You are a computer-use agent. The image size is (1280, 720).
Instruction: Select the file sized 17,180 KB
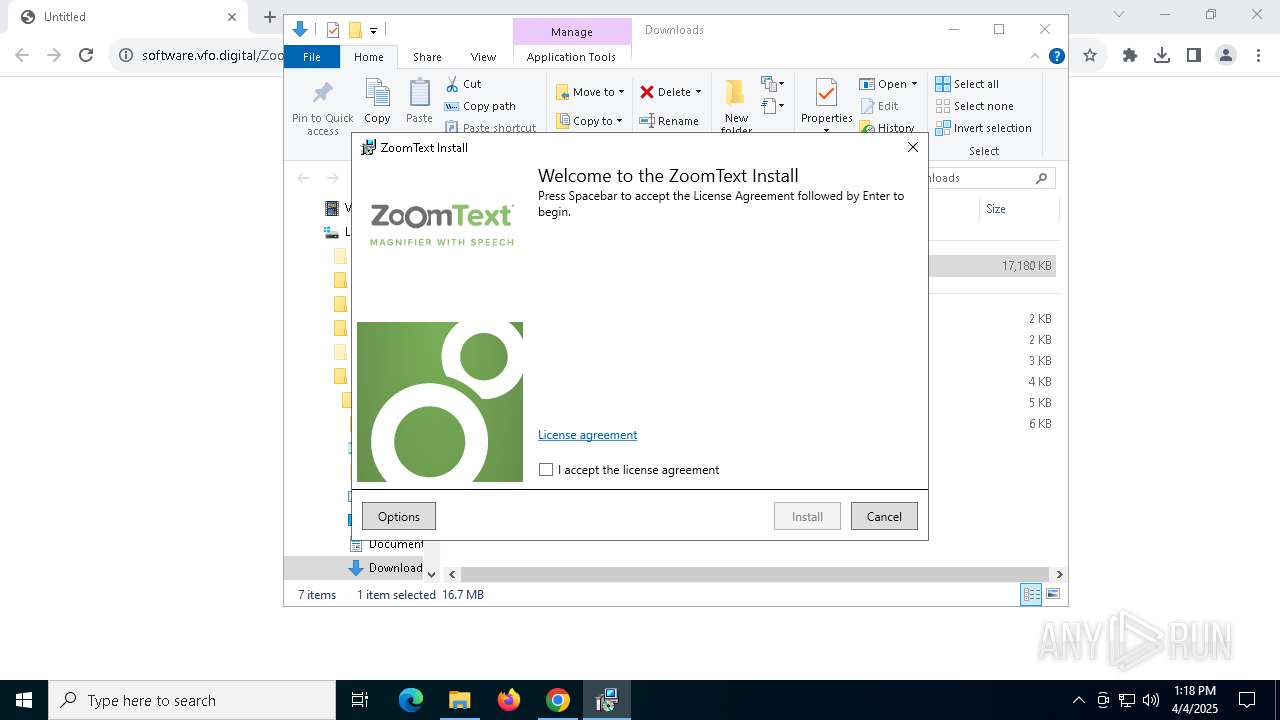pyautogui.click(x=992, y=266)
